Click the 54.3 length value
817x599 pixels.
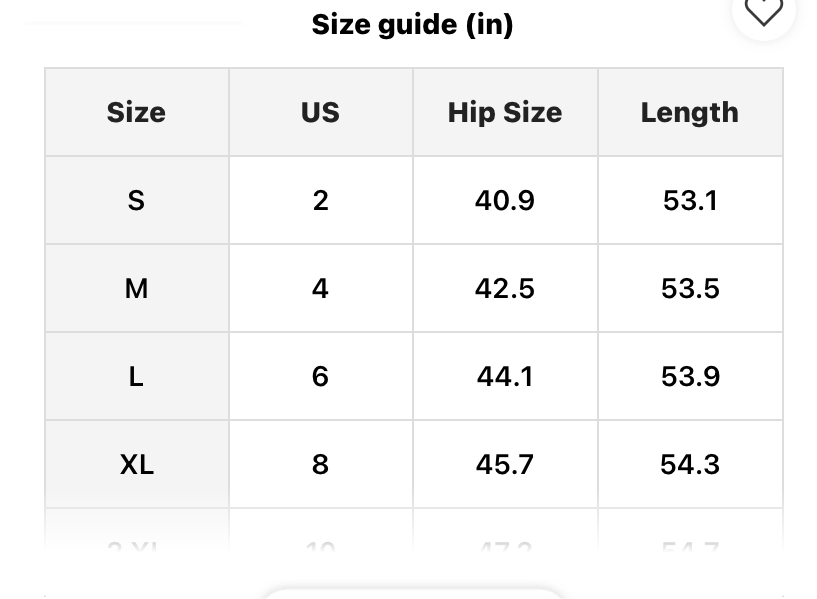(x=690, y=464)
